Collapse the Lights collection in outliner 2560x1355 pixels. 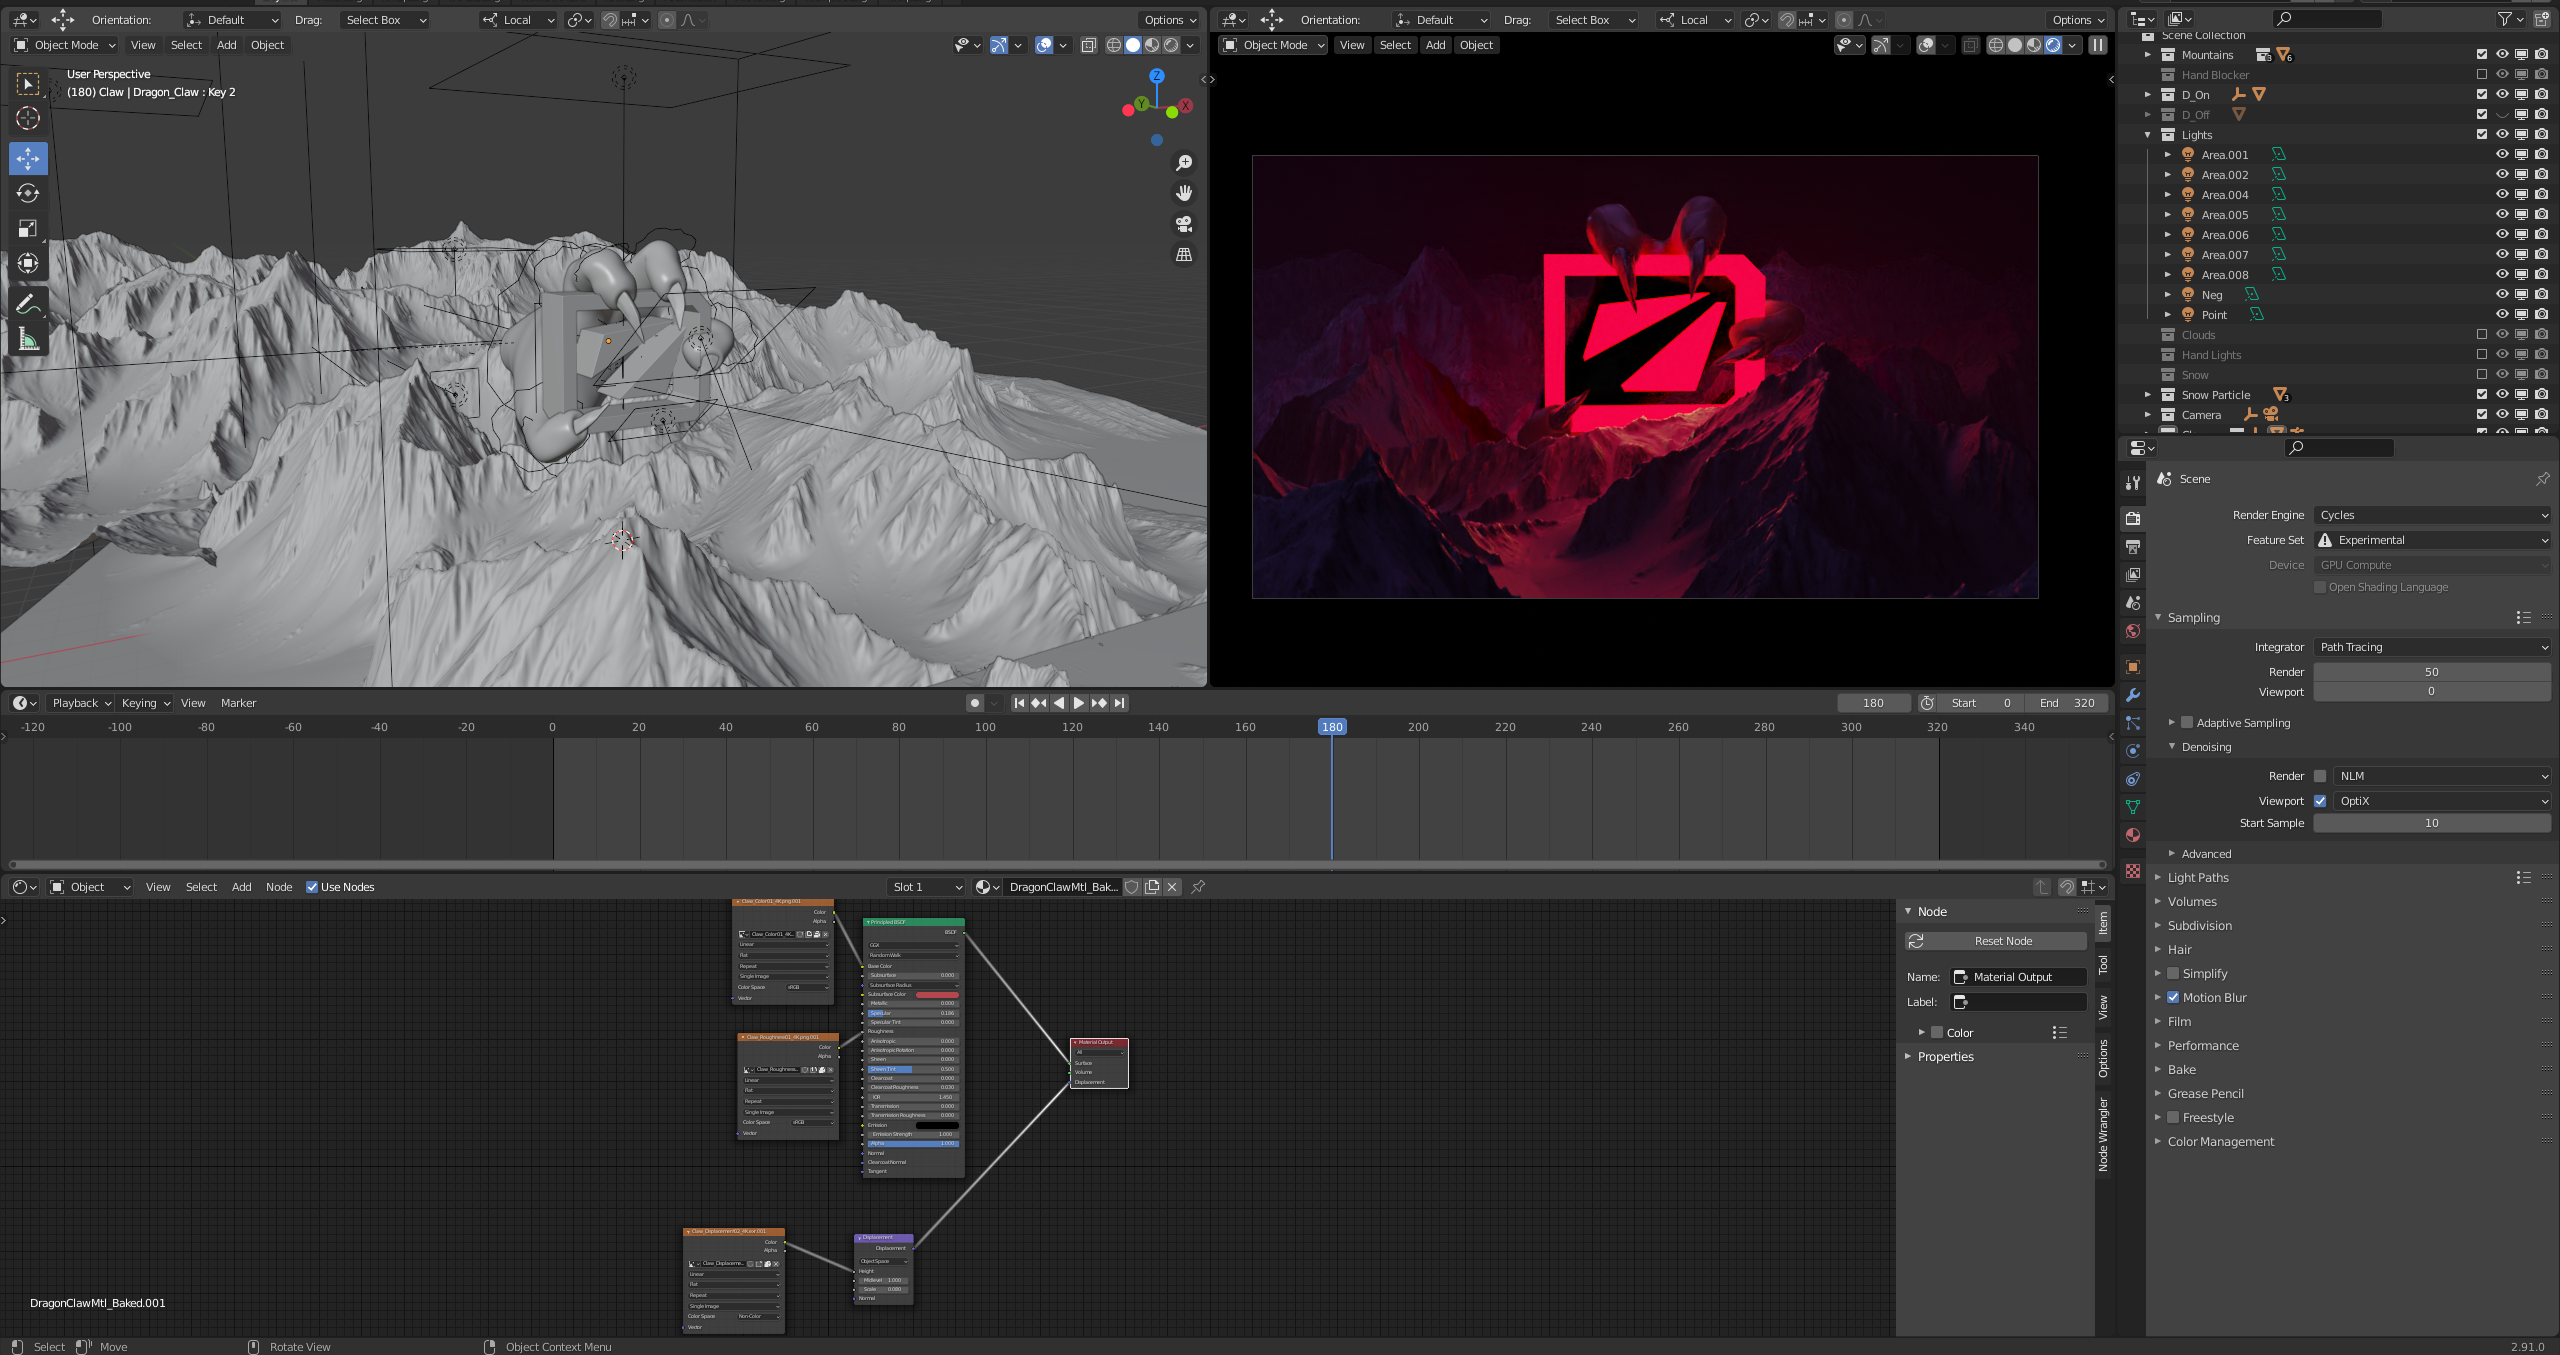coord(2147,135)
